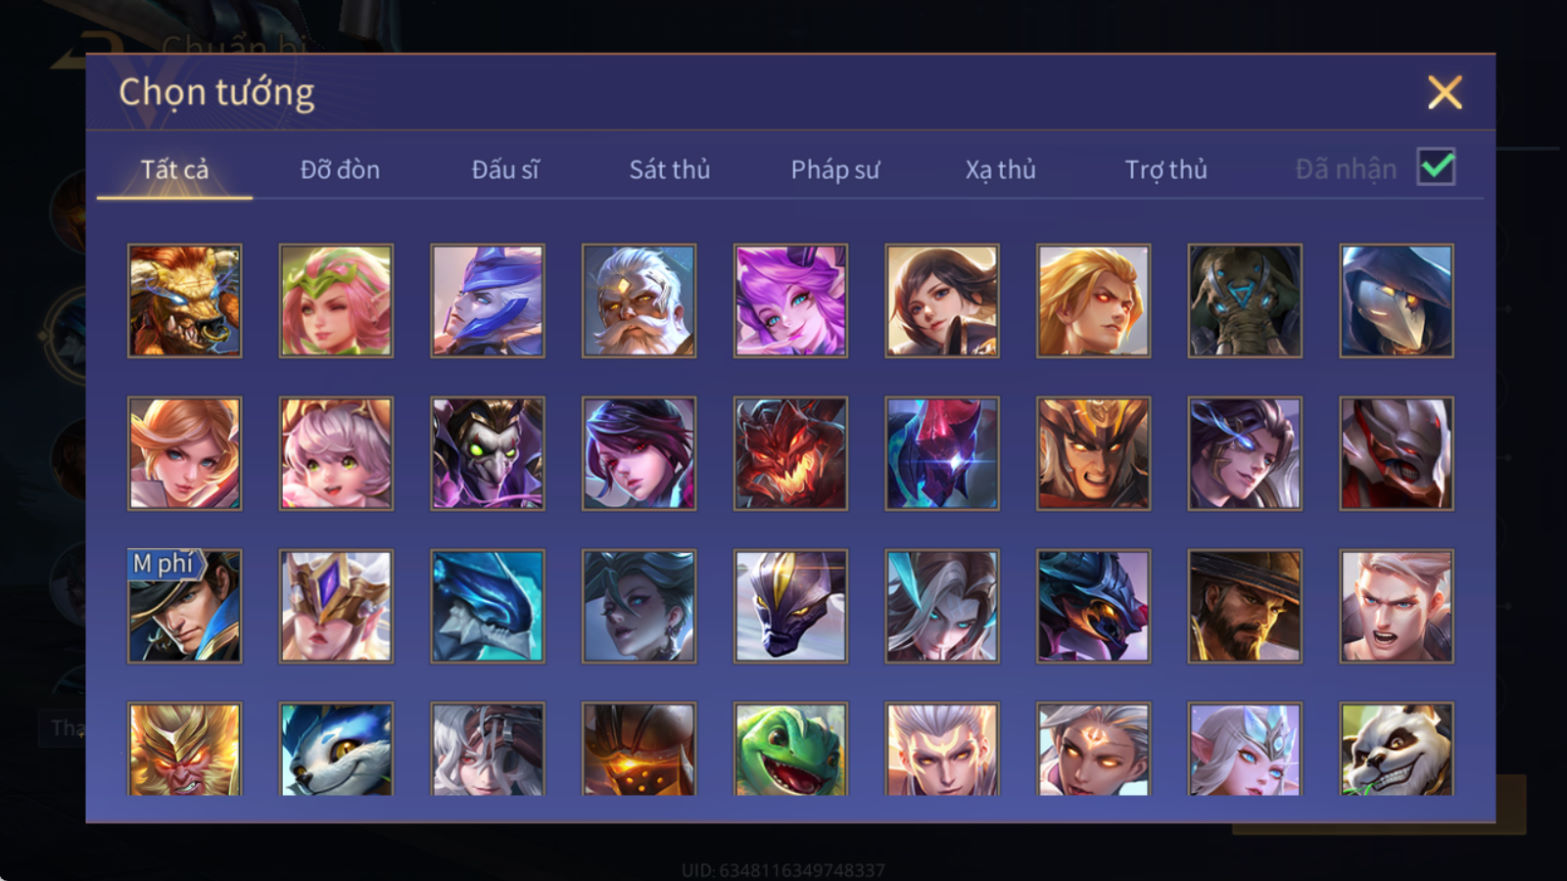Open the 'Sát thủ' tab
The height and width of the screenshot is (881, 1567).
[669, 170]
